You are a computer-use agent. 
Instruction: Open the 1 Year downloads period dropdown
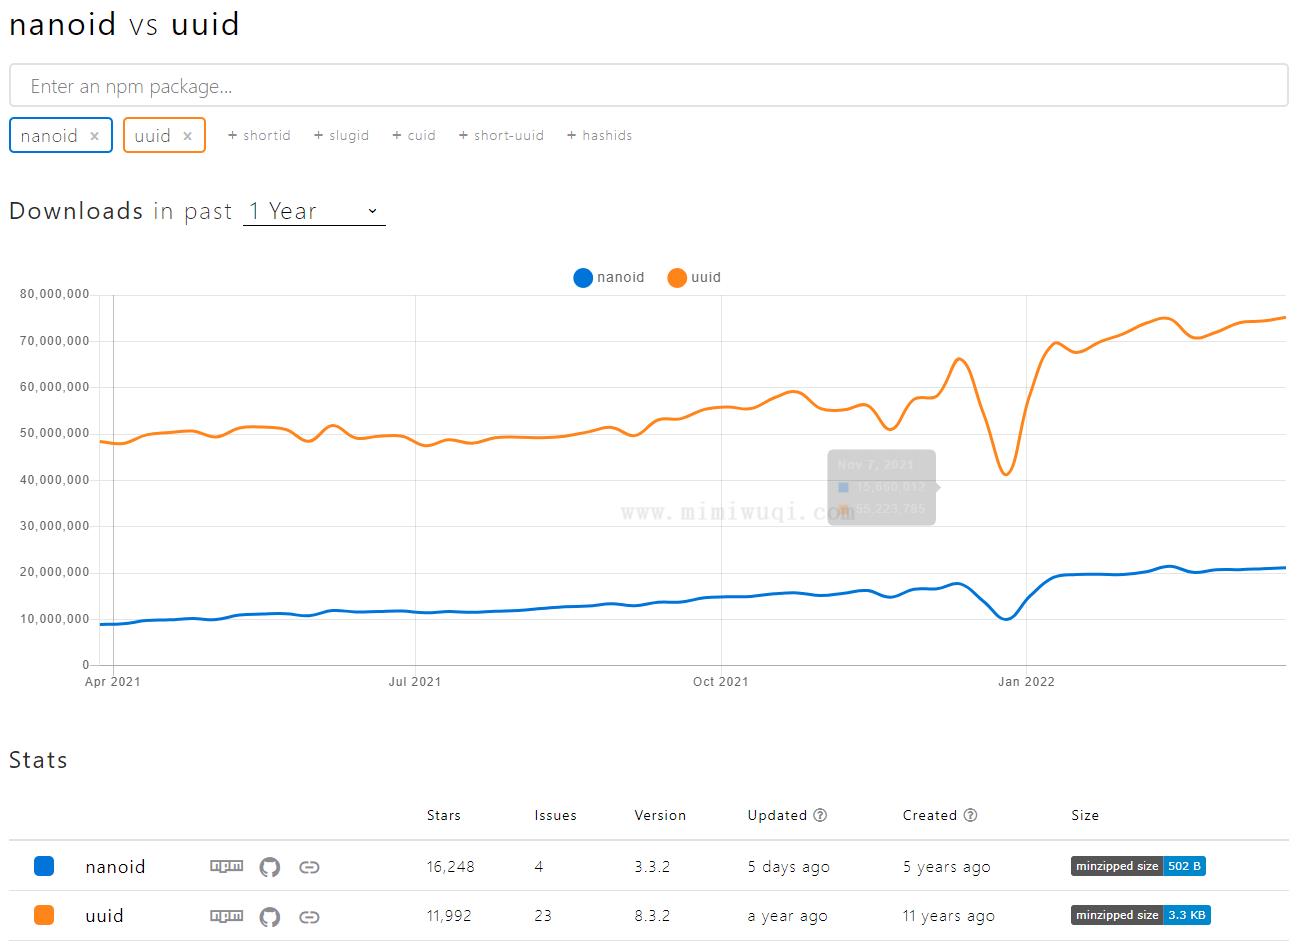coord(314,211)
